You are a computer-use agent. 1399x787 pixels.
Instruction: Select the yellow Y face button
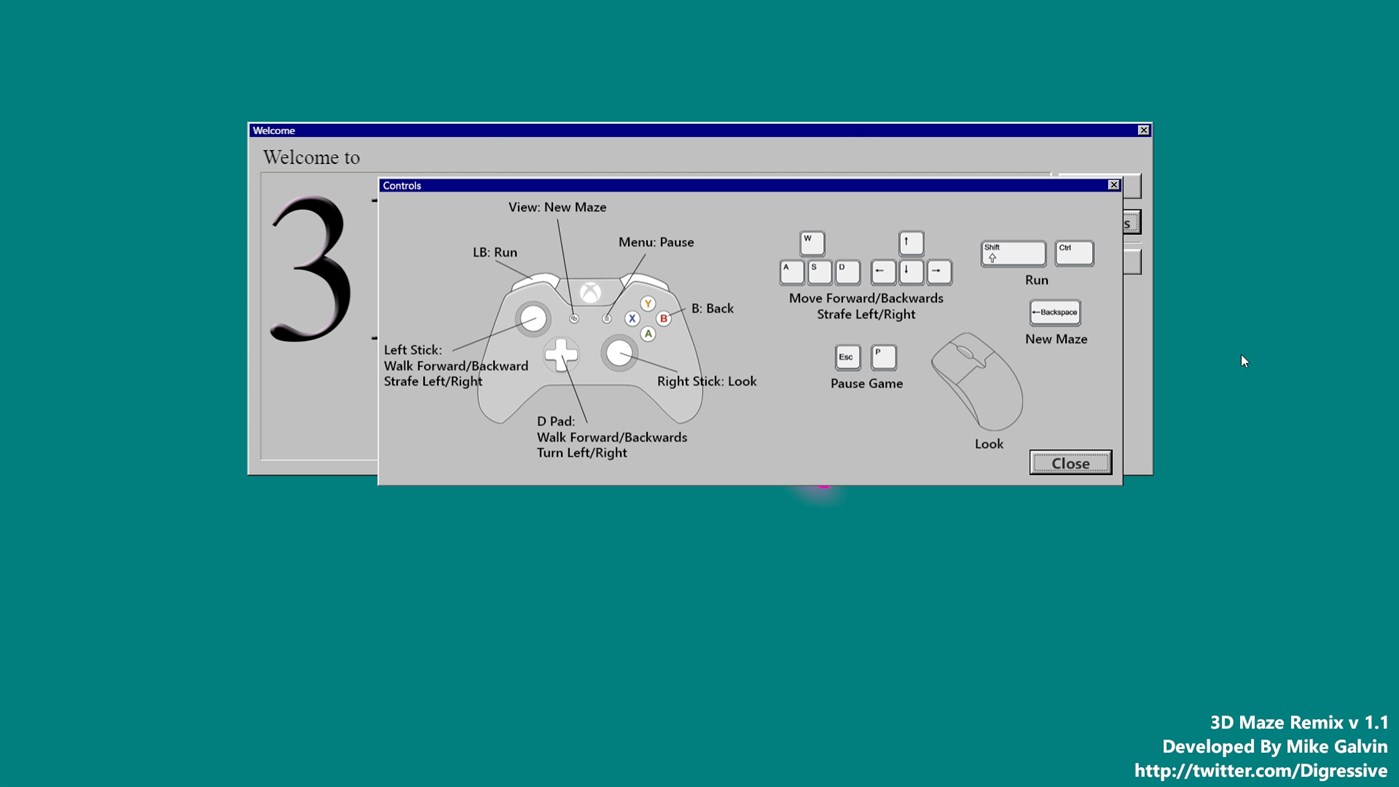pyautogui.click(x=648, y=301)
